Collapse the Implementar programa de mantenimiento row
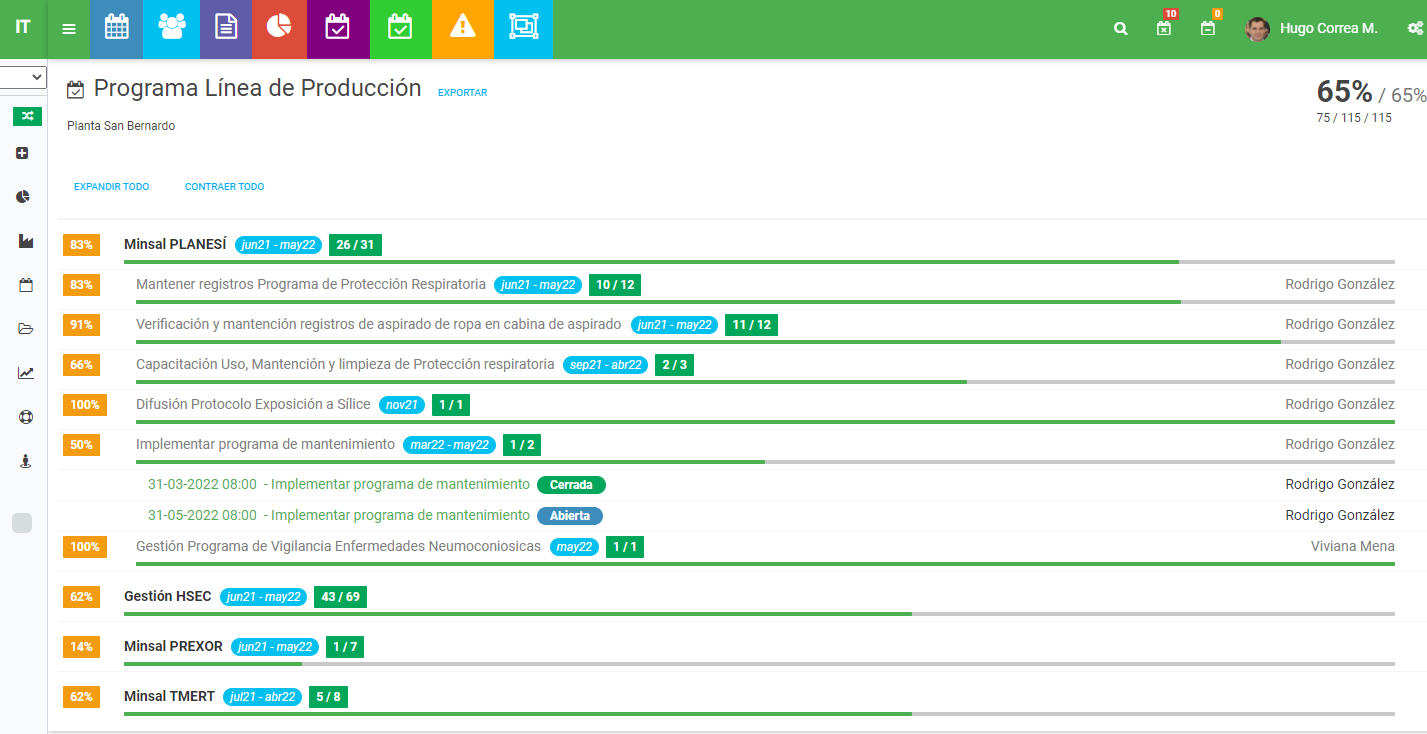Screen dimensions: 1427x734 [265, 444]
